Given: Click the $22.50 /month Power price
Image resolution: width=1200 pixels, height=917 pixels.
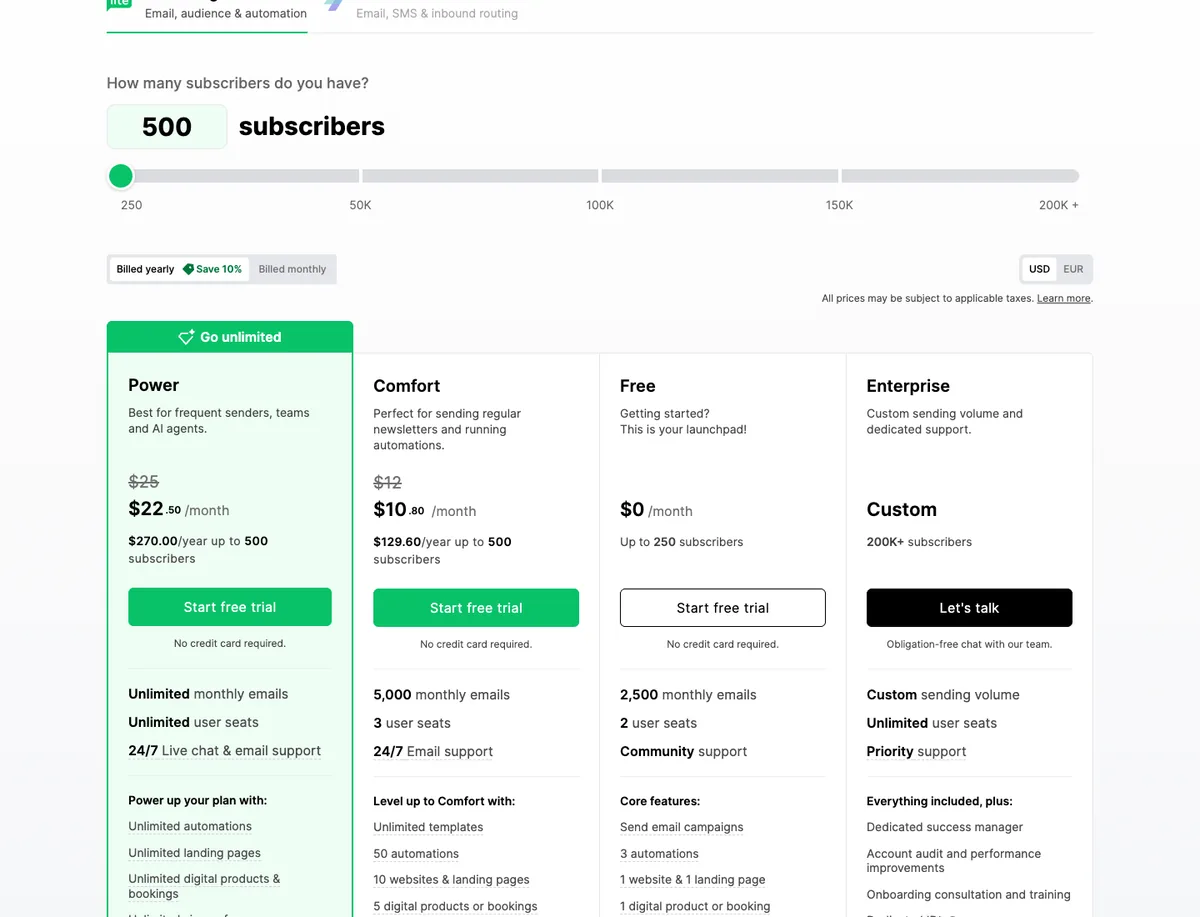Looking at the screenshot, I should (179, 509).
